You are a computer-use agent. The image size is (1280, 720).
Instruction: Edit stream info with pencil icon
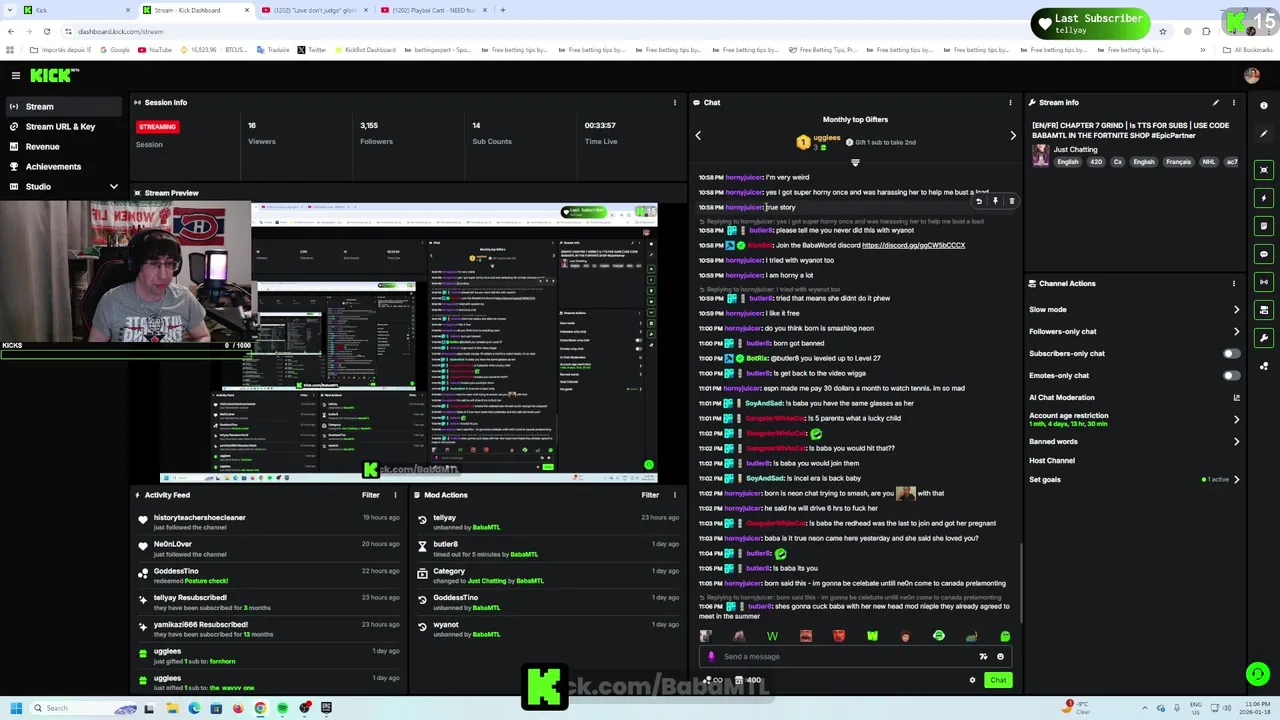[x=1215, y=102]
